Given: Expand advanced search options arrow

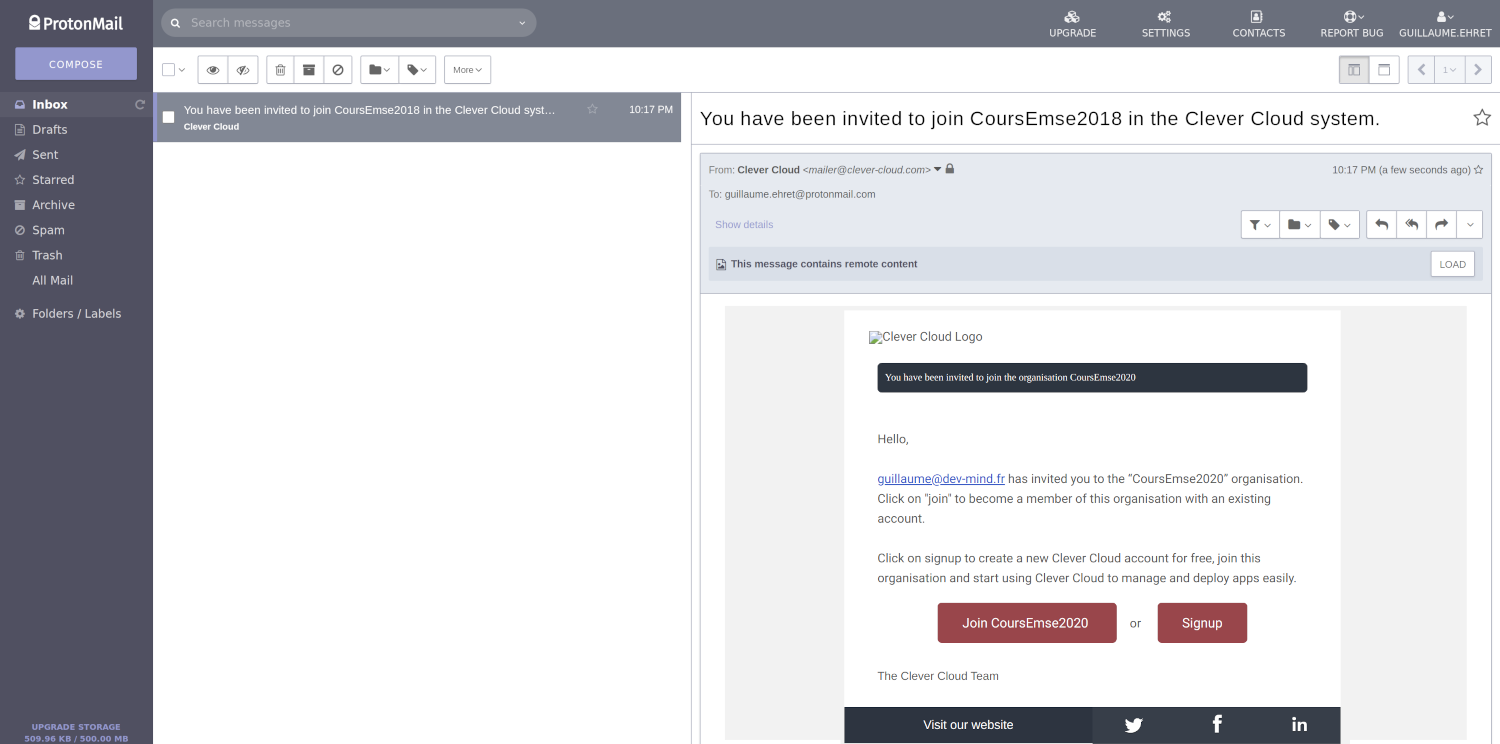Looking at the screenshot, I should (x=522, y=23).
